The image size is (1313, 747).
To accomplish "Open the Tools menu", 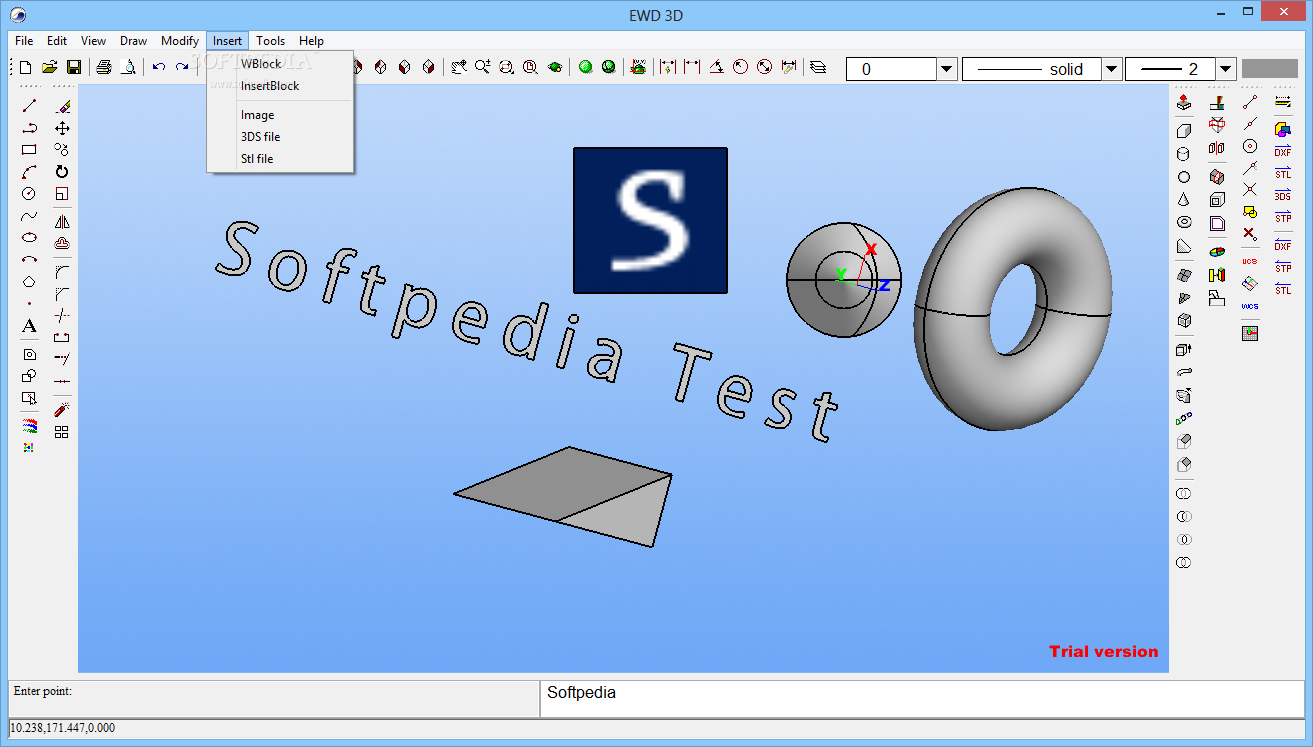I will (x=270, y=41).
